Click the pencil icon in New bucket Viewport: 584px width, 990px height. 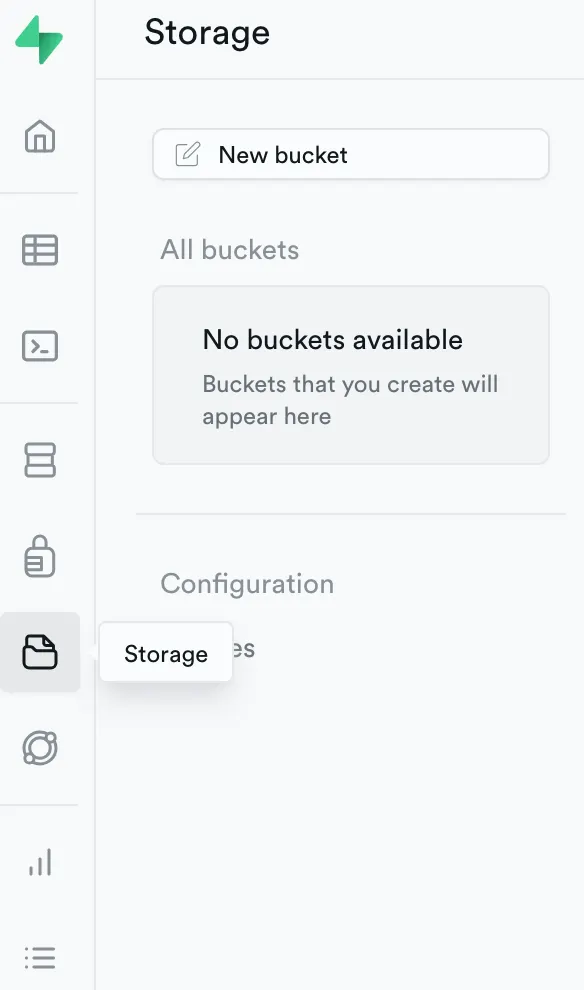coord(187,154)
